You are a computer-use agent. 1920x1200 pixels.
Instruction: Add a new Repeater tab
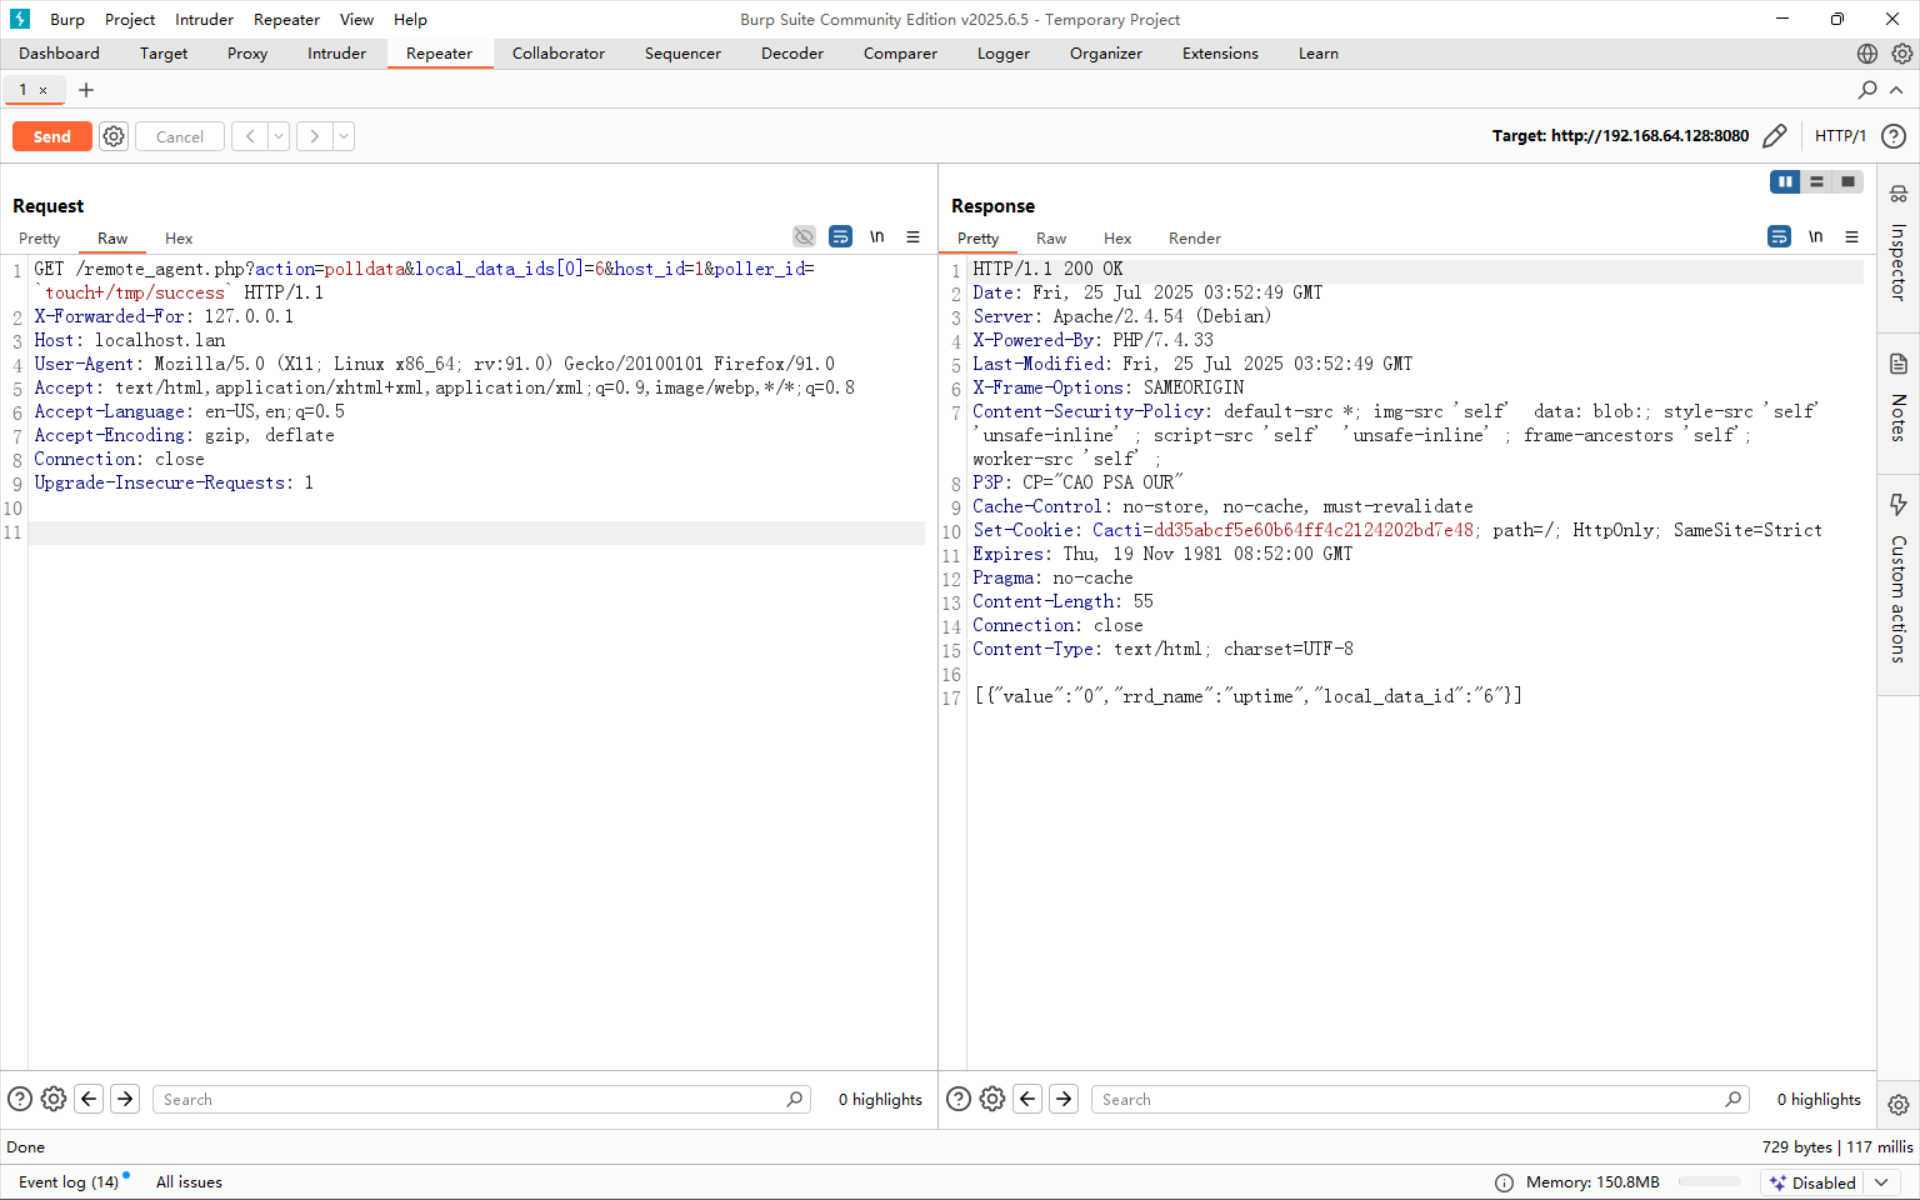(x=86, y=90)
